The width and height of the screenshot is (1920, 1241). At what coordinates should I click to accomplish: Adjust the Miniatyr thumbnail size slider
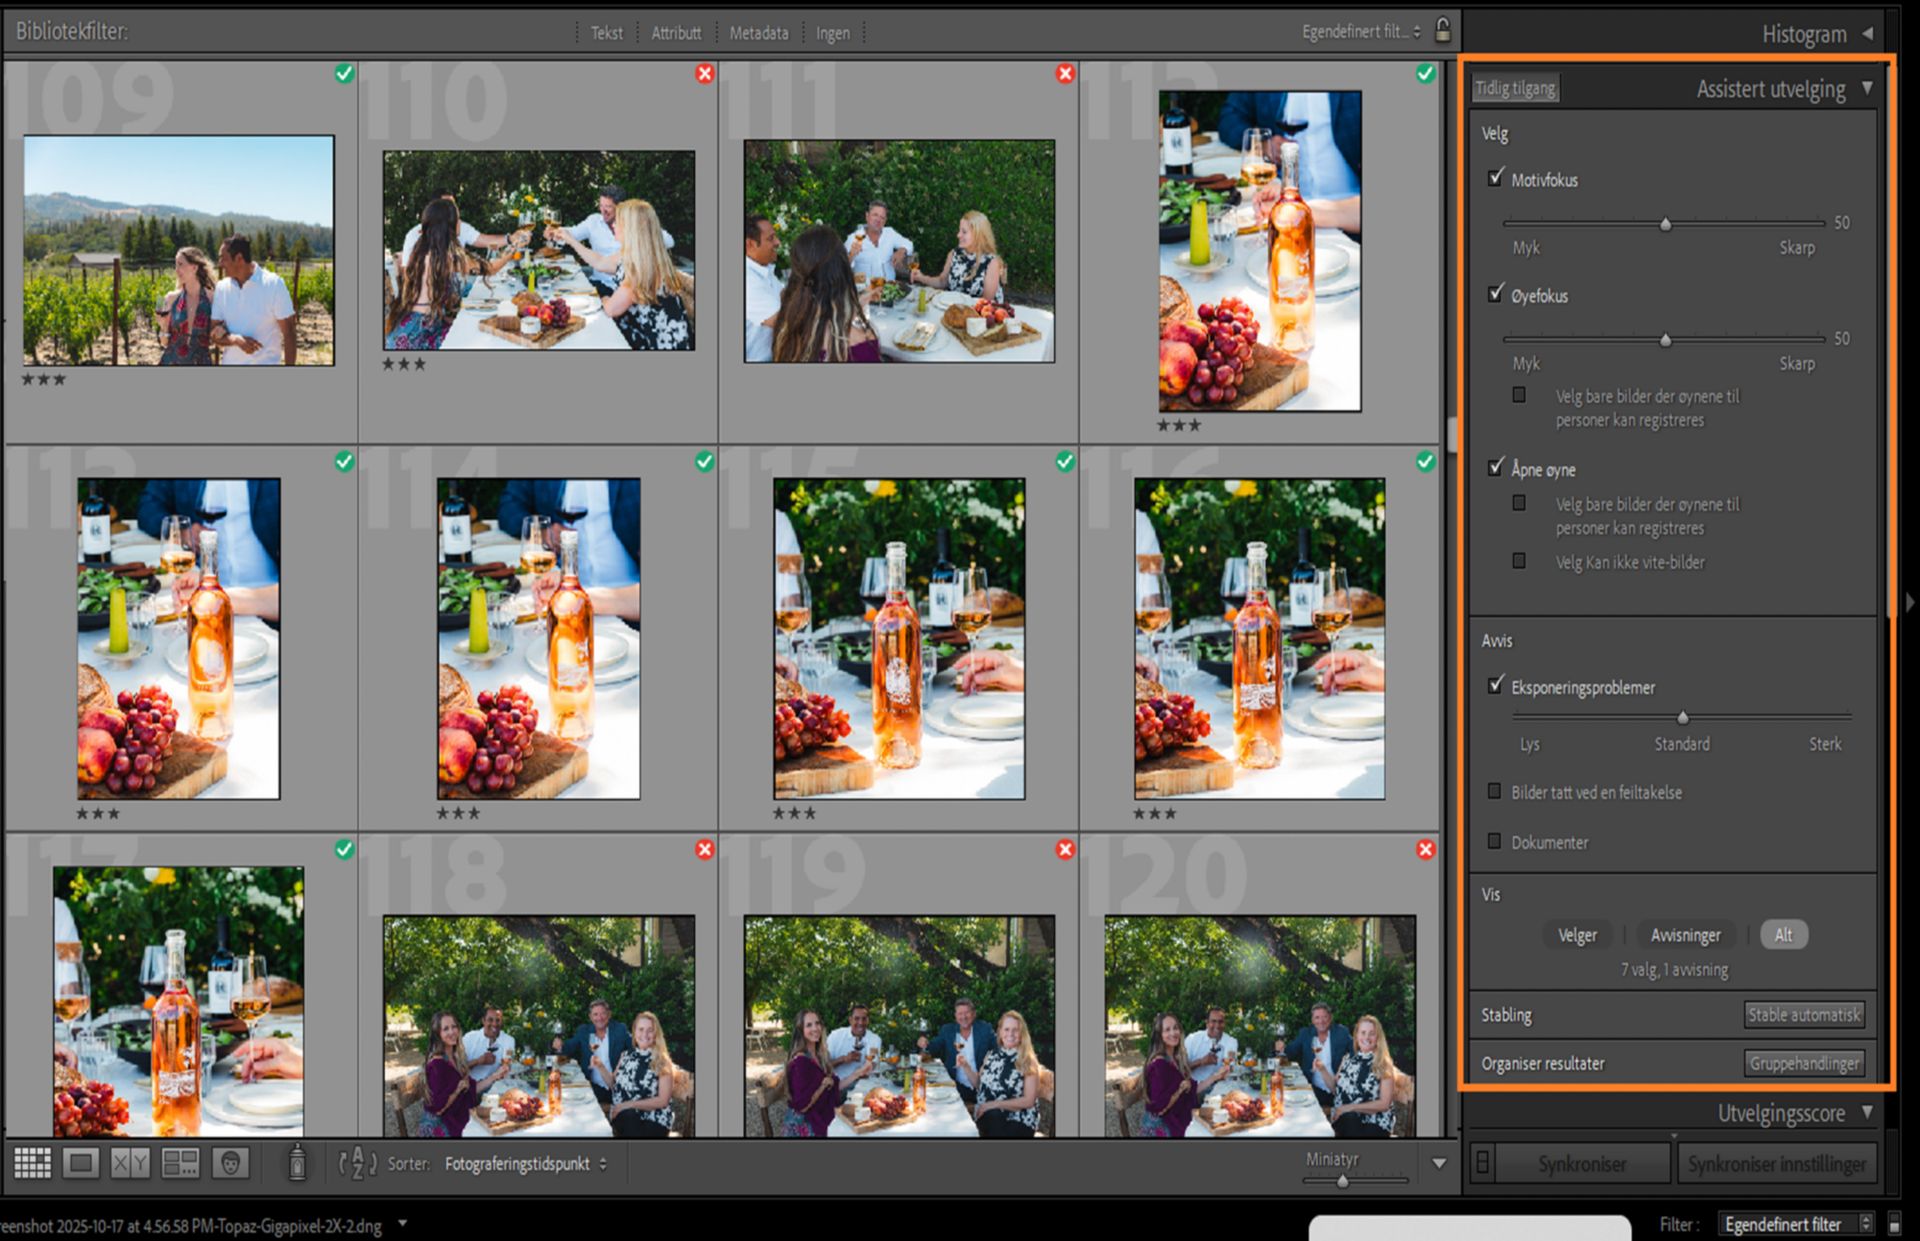1343,1181
